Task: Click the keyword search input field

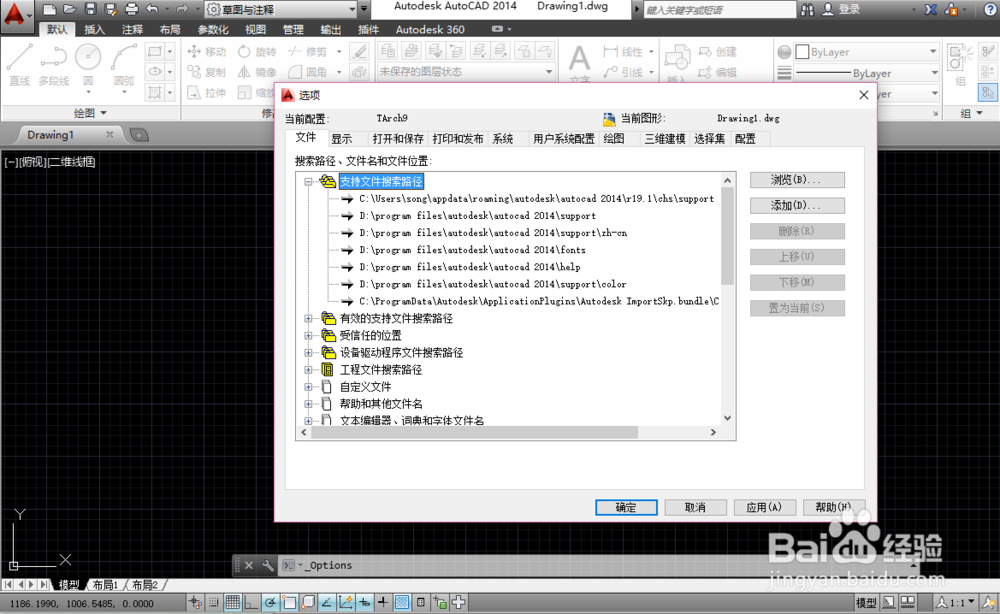Action: 719,10
